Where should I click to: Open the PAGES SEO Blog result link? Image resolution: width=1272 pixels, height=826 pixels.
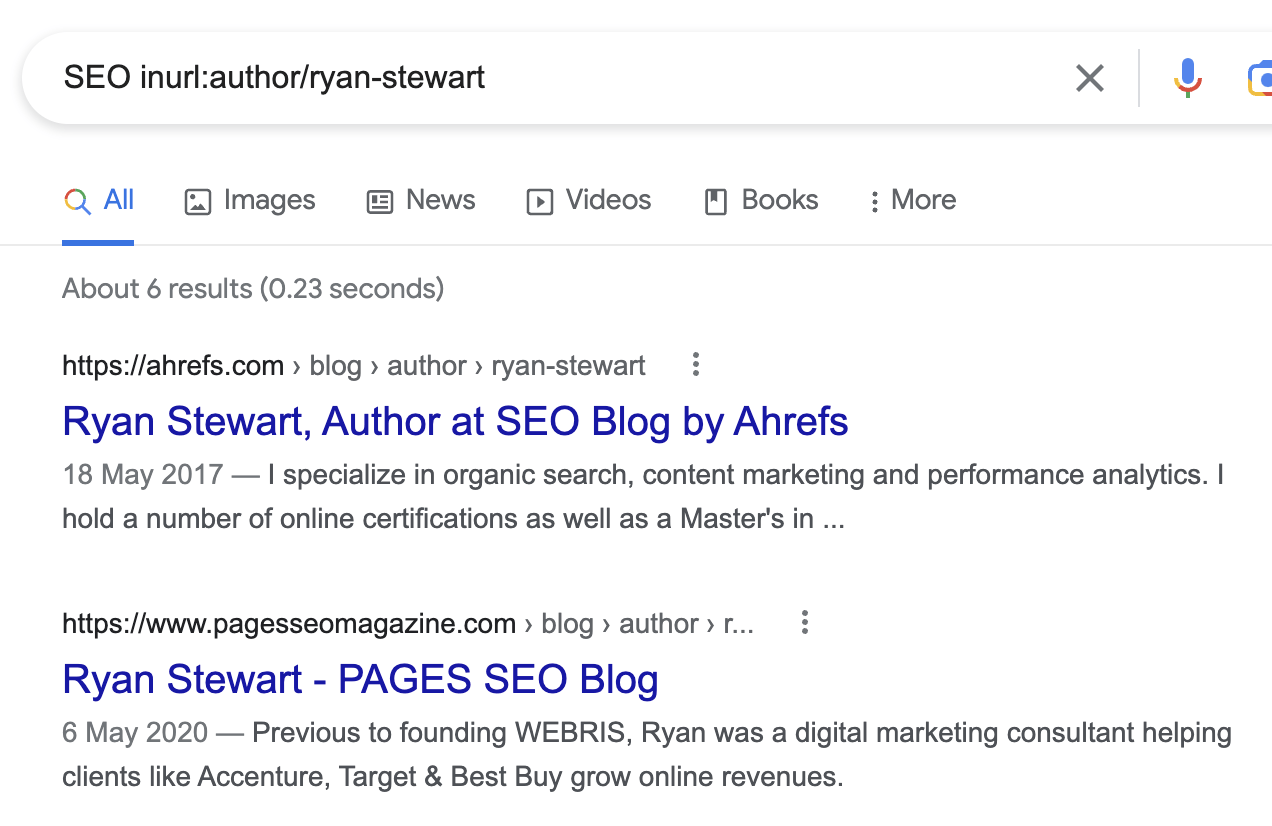coord(360,679)
